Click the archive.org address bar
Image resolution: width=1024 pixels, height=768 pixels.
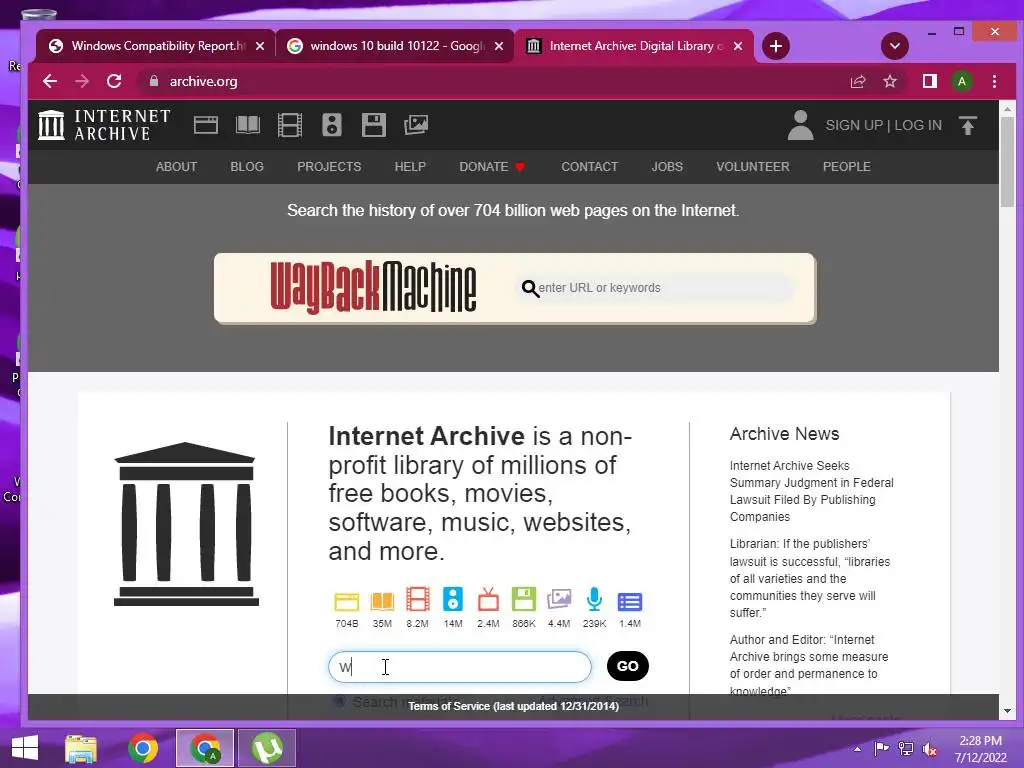pos(490,81)
